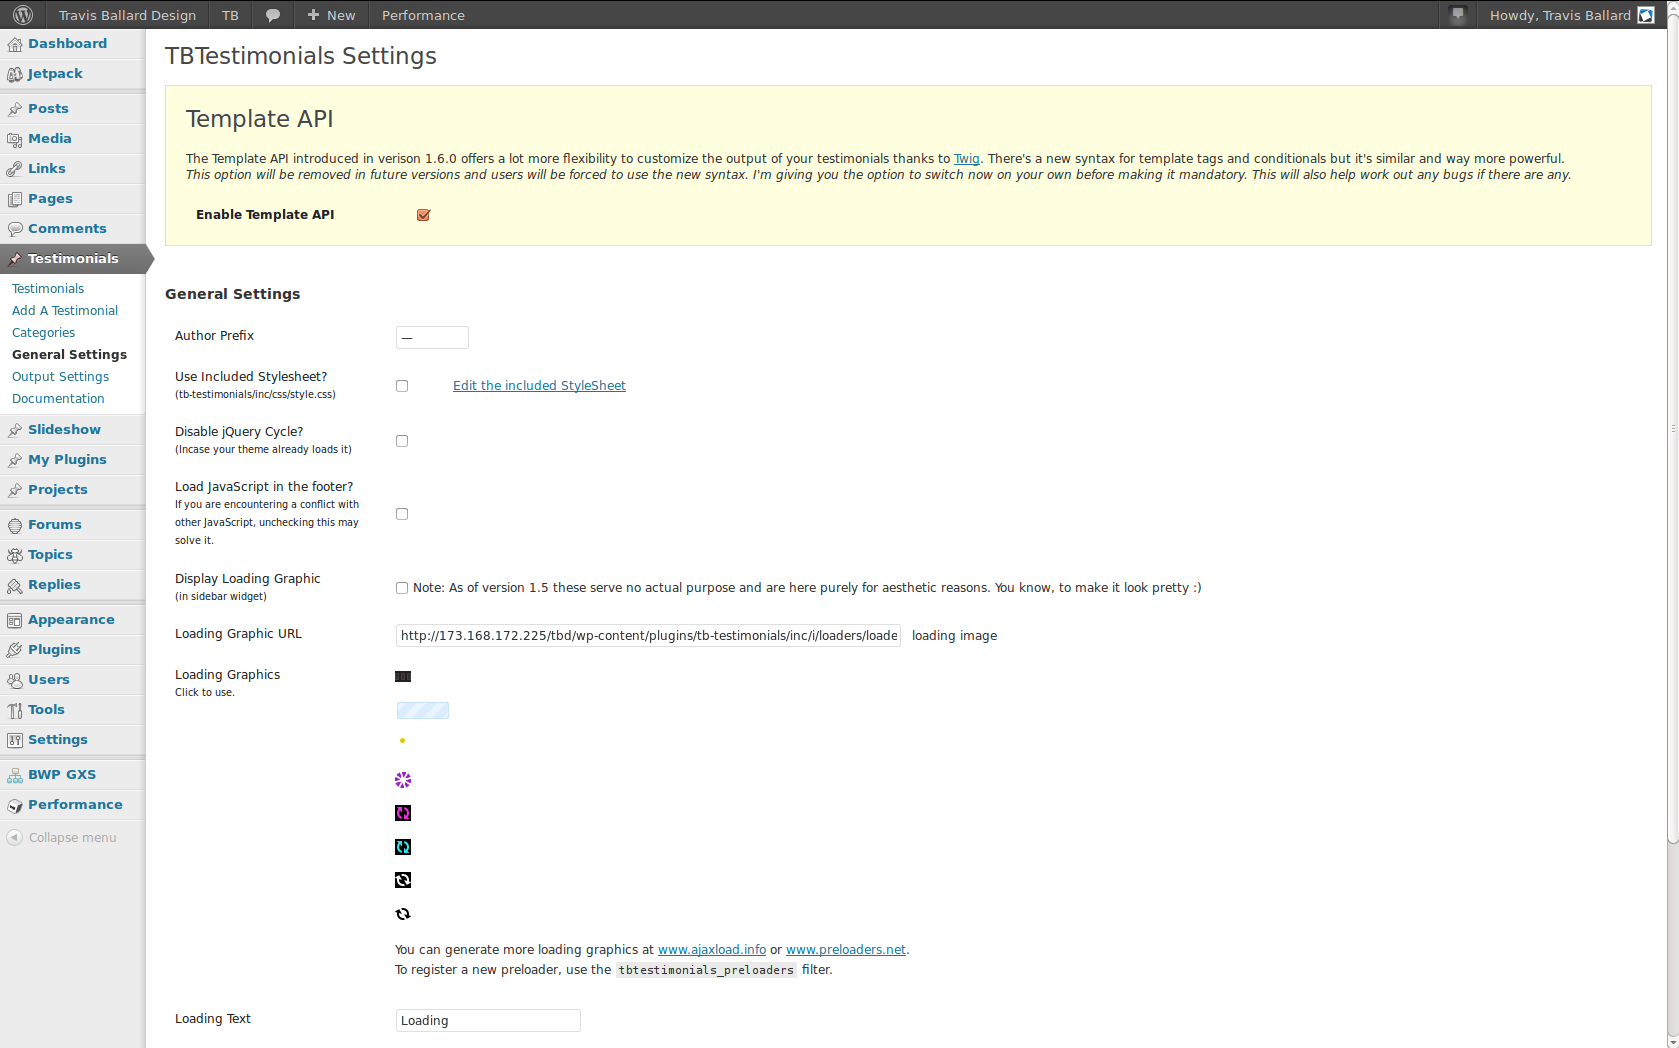This screenshot has height=1048, width=1679.
Task: Pick the magenta circular loader graphic
Action: [x=403, y=813]
